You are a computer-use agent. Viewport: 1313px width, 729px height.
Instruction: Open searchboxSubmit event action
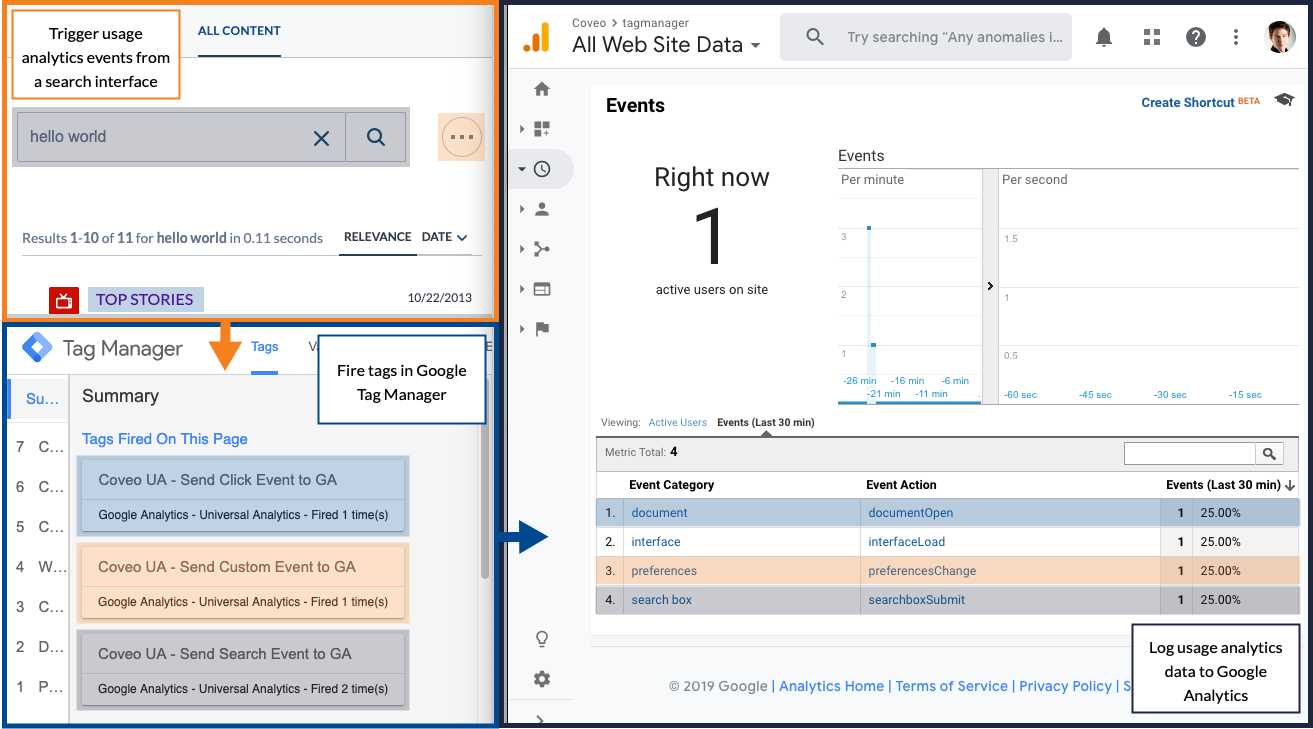pos(917,600)
